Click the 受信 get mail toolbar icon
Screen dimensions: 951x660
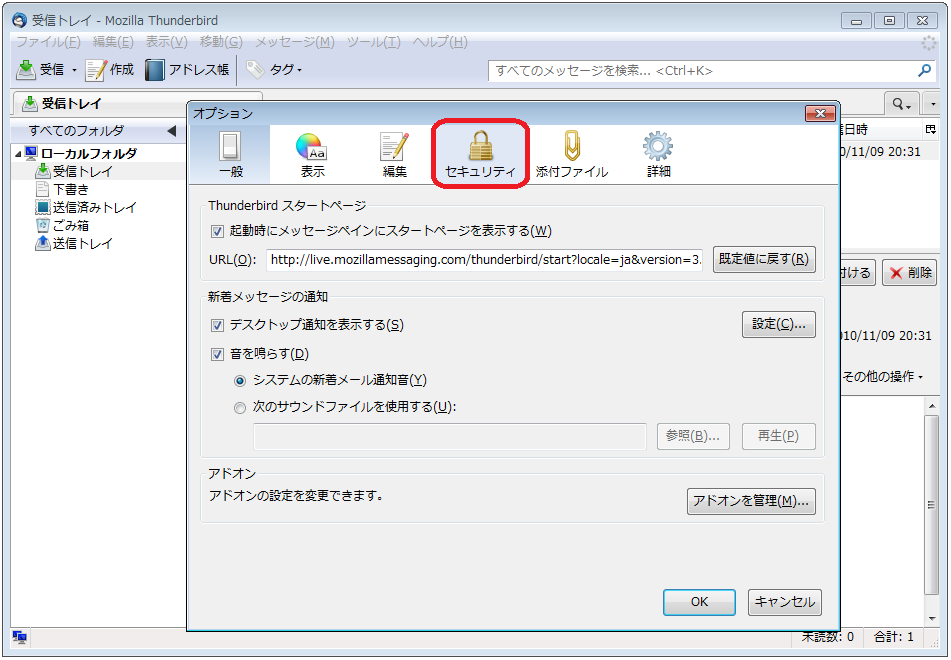click(26, 70)
